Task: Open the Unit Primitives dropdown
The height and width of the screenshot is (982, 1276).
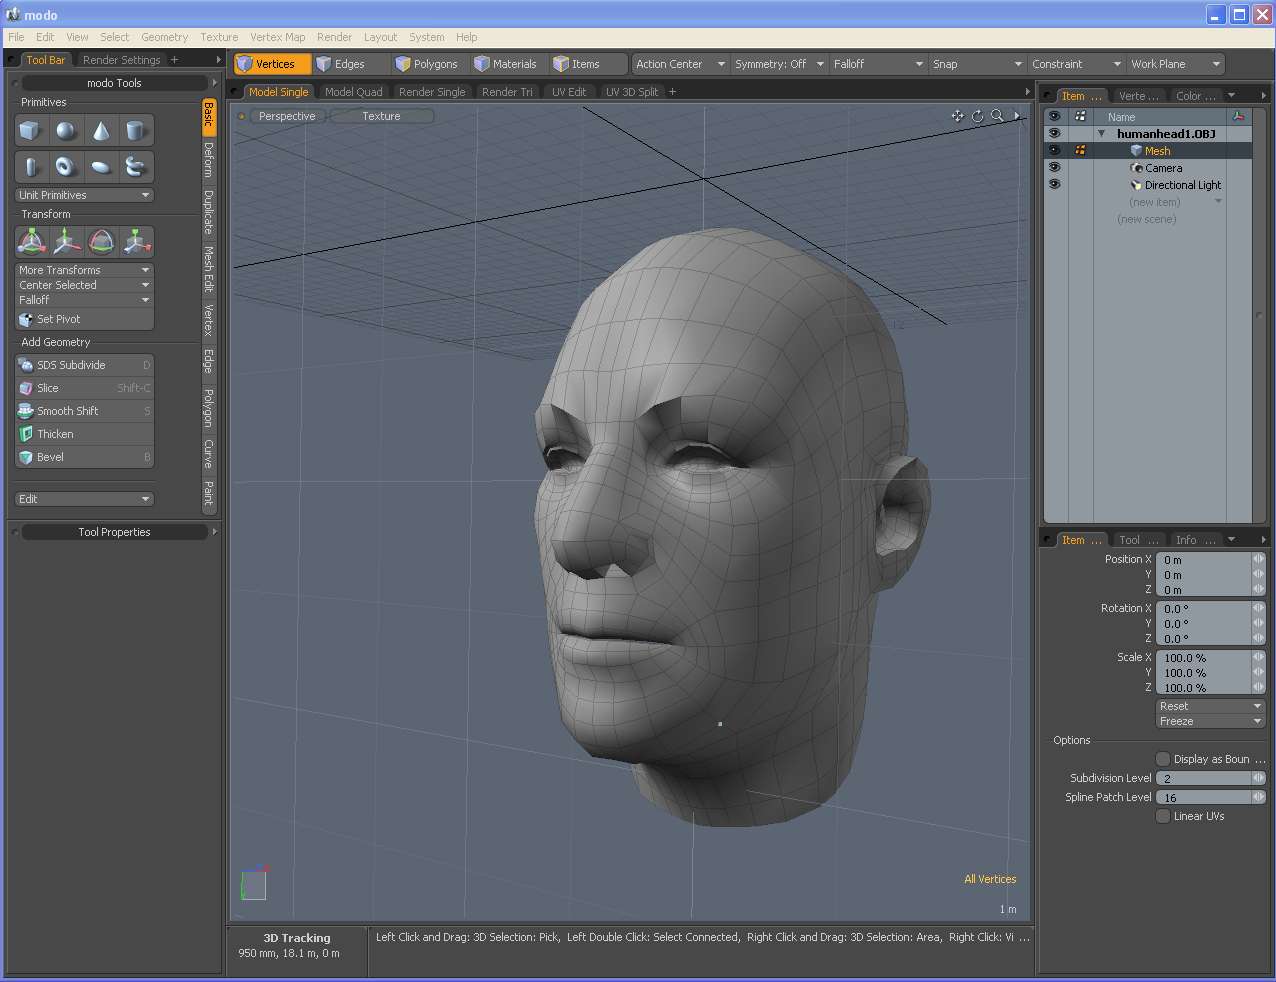Action: pyautogui.click(x=85, y=195)
